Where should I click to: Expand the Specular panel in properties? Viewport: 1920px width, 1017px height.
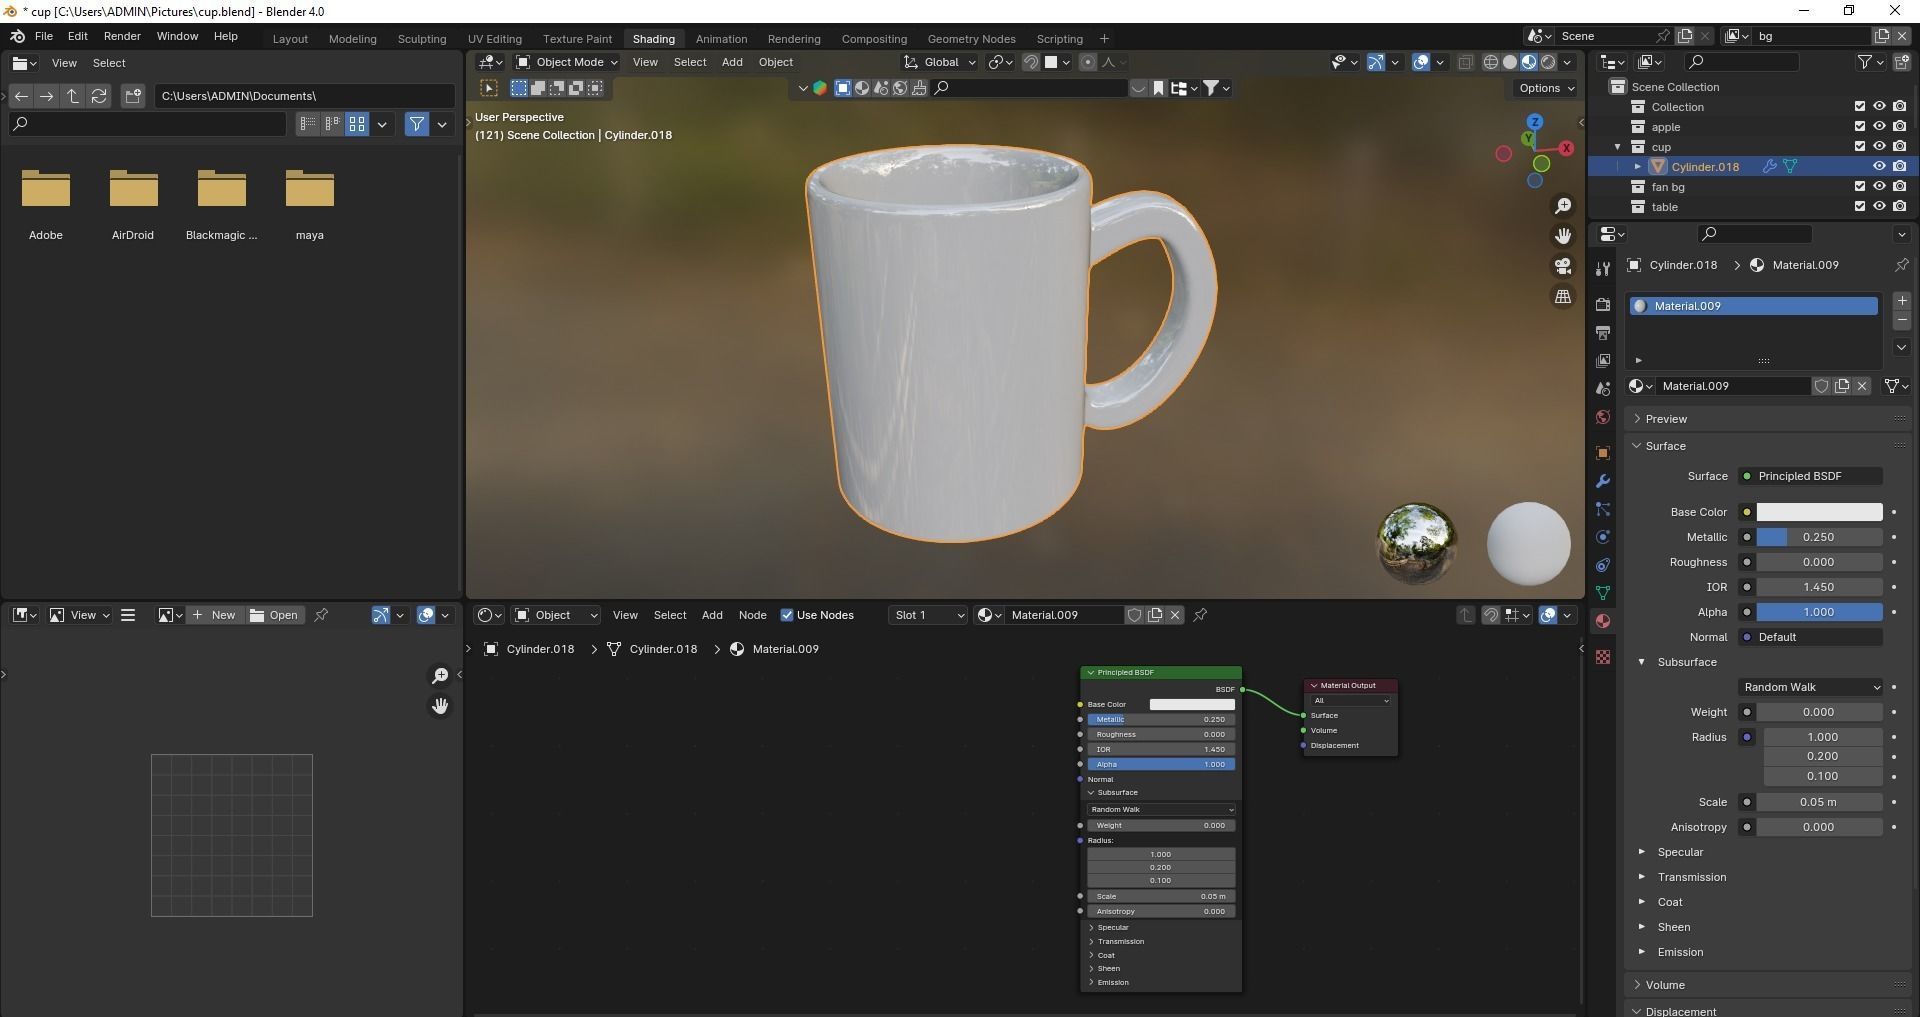(1680, 852)
